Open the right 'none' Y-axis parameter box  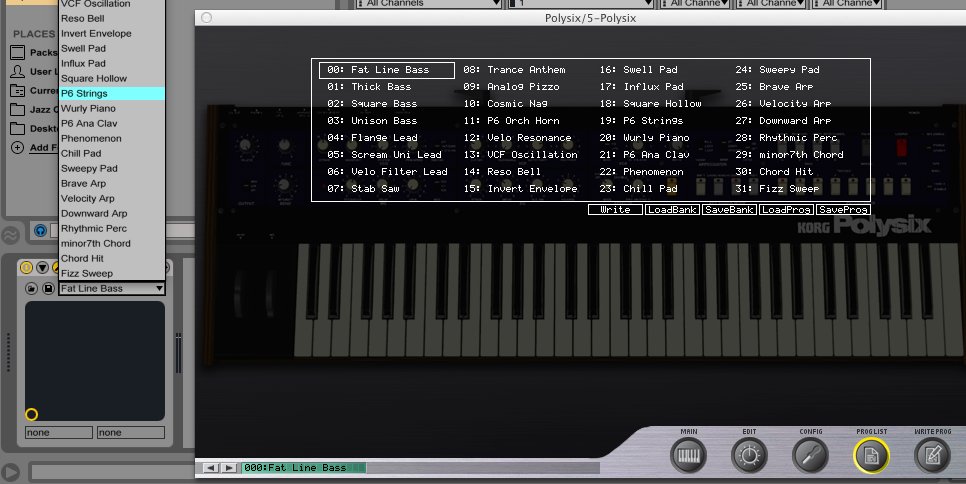pyautogui.click(x=131, y=433)
